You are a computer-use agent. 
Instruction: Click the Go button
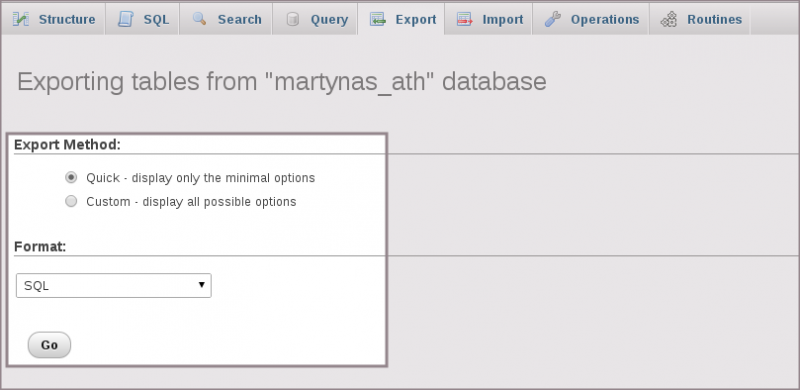click(x=49, y=345)
